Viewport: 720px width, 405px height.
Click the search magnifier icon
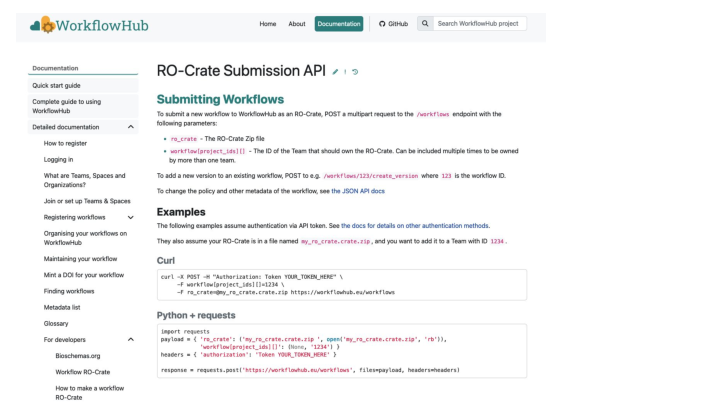425,23
